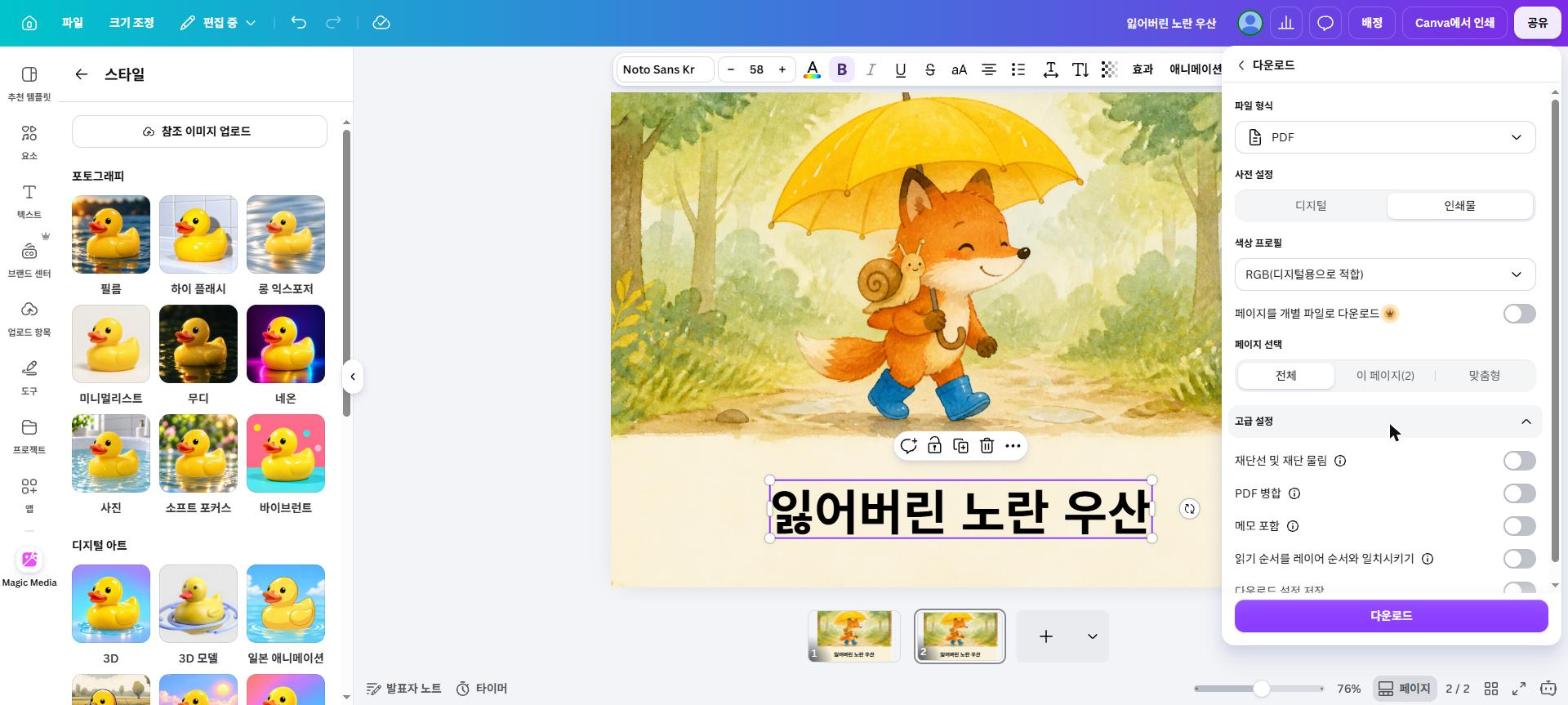Toggle underline formatting
The width and height of the screenshot is (1568, 705).
click(x=900, y=69)
